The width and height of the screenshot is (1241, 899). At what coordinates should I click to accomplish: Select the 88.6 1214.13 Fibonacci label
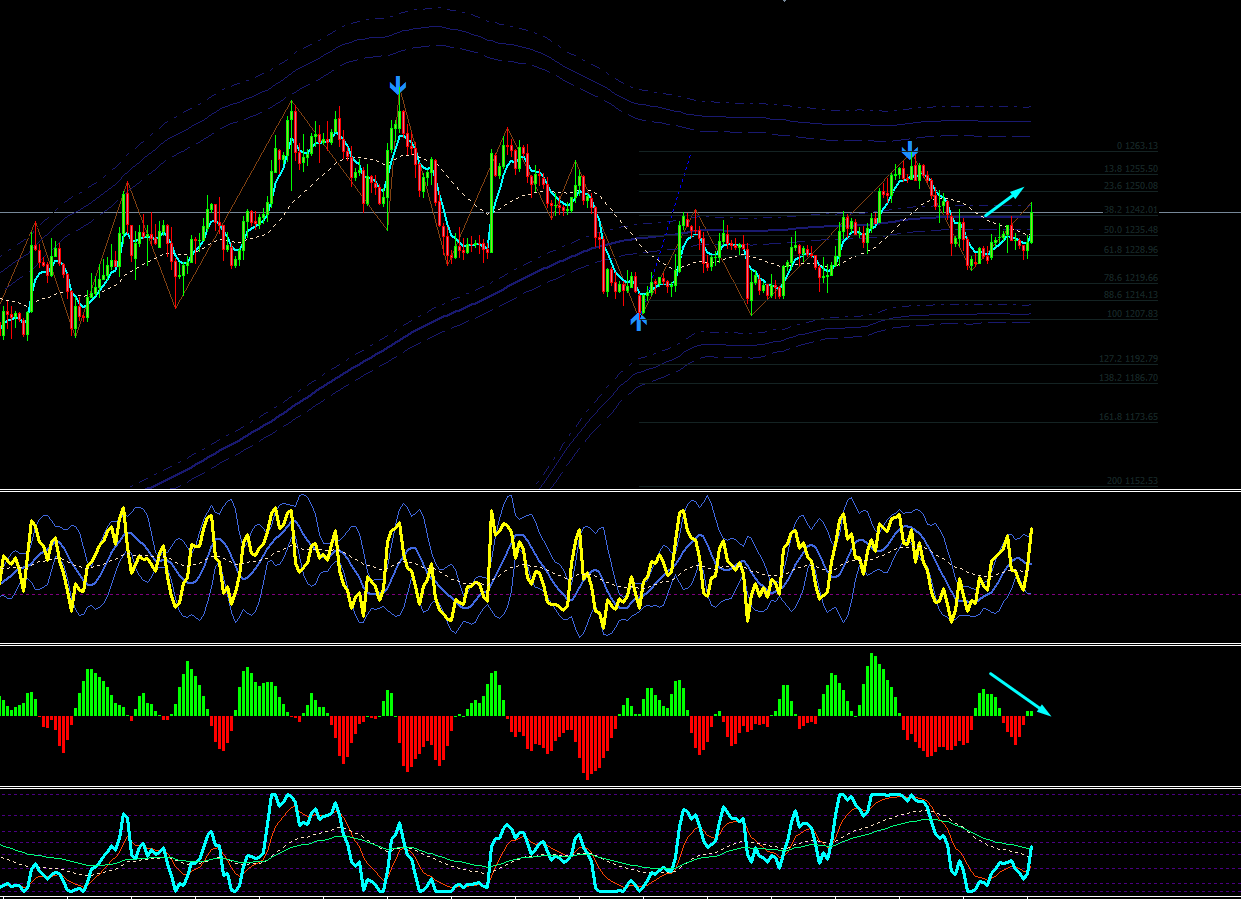pyautogui.click(x=1131, y=295)
